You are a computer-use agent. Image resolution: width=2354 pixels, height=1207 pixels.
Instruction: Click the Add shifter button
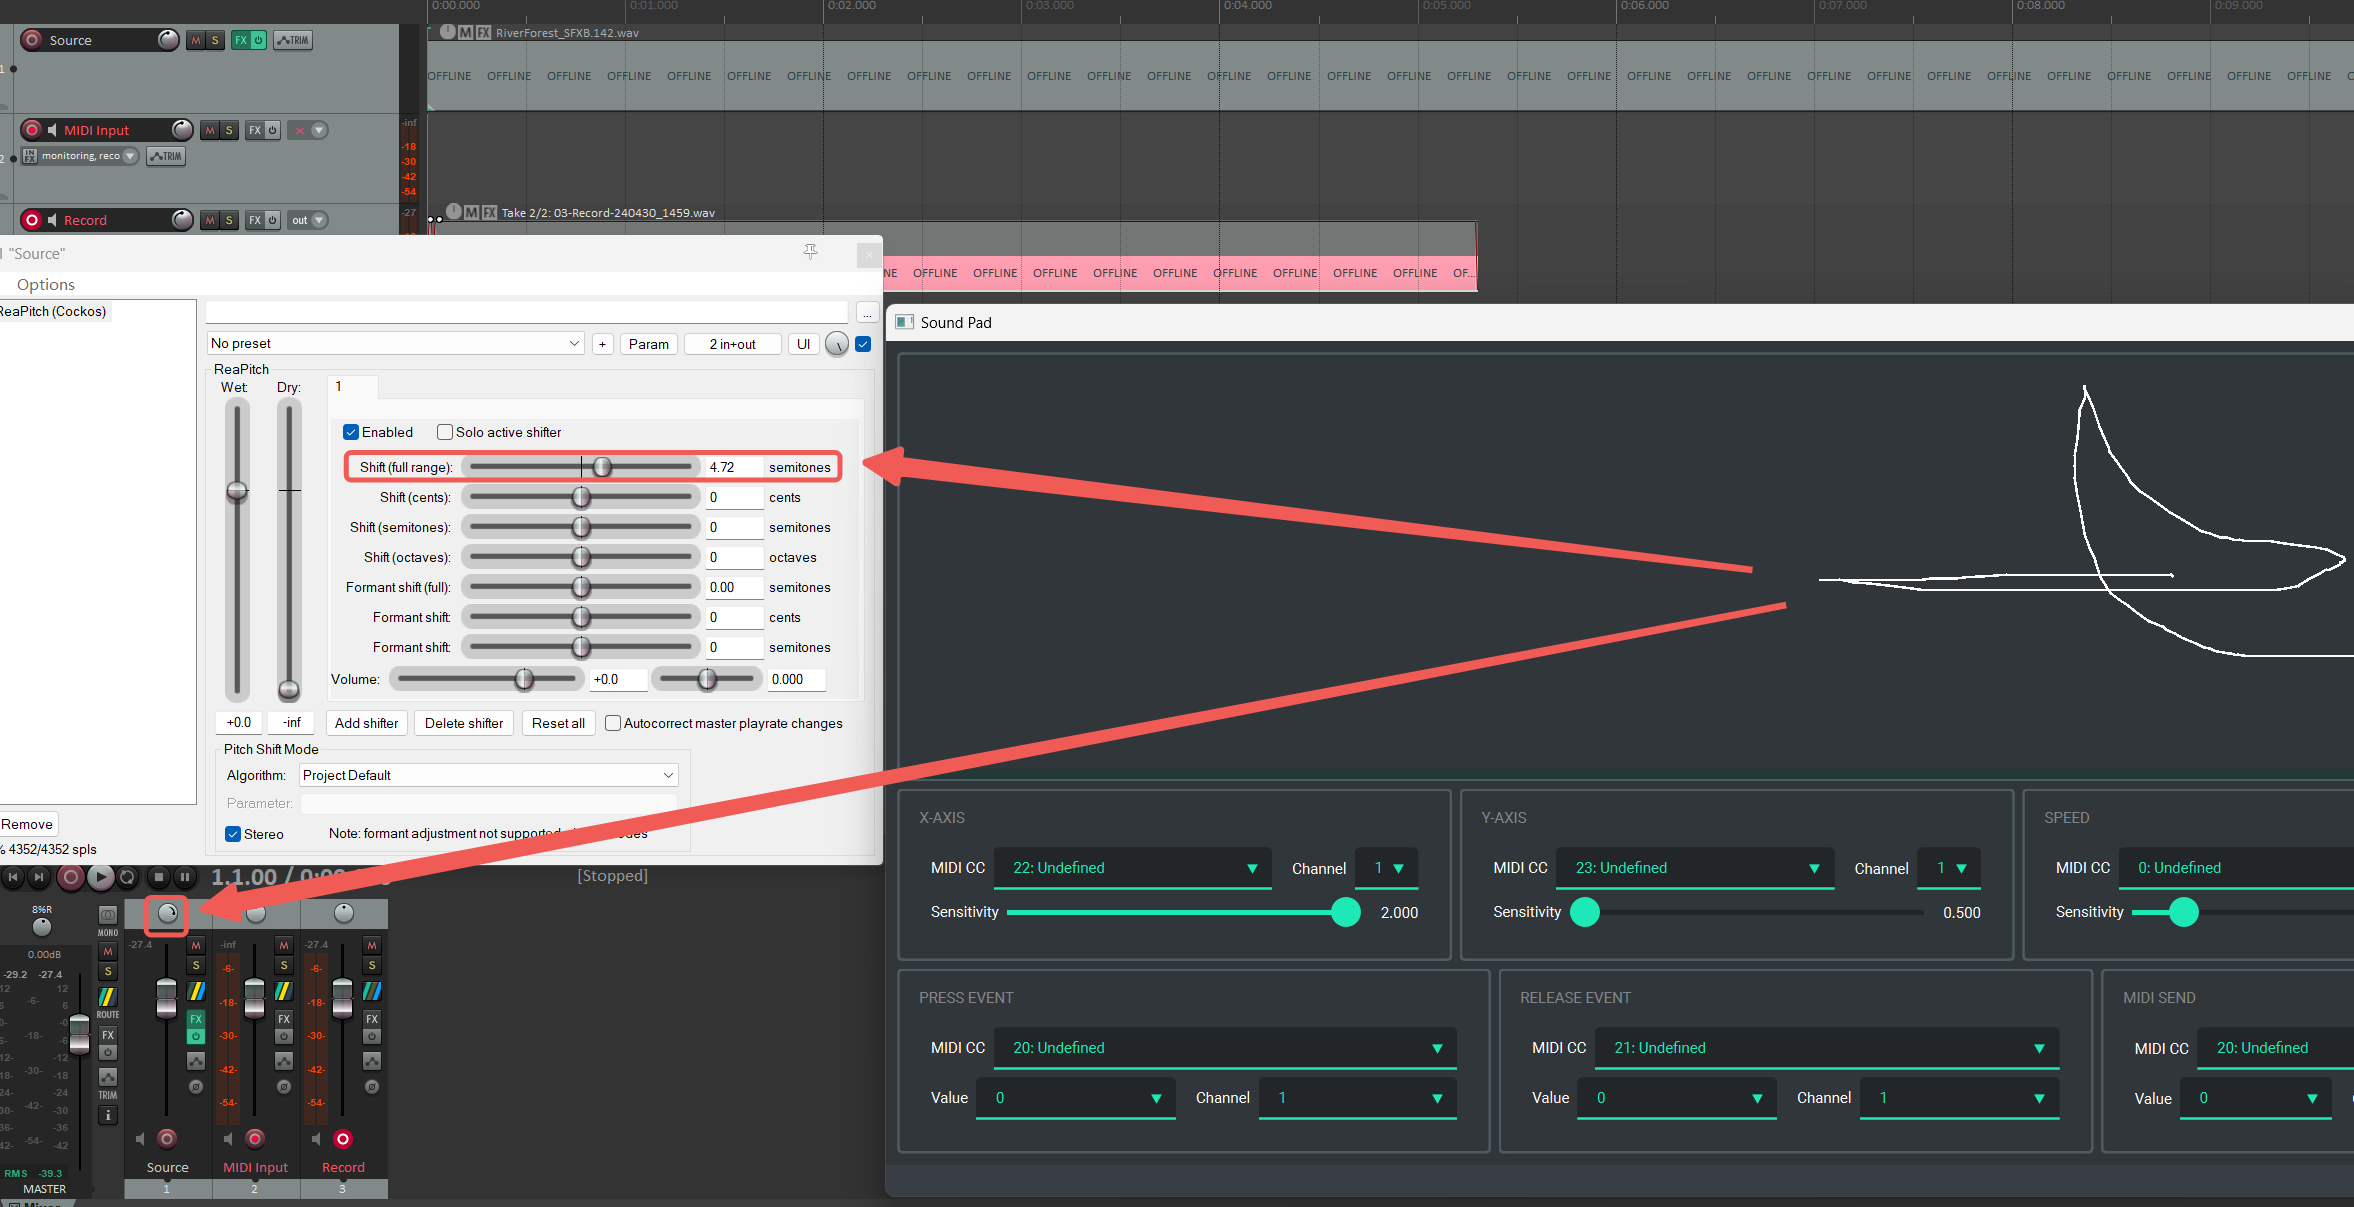(x=366, y=723)
